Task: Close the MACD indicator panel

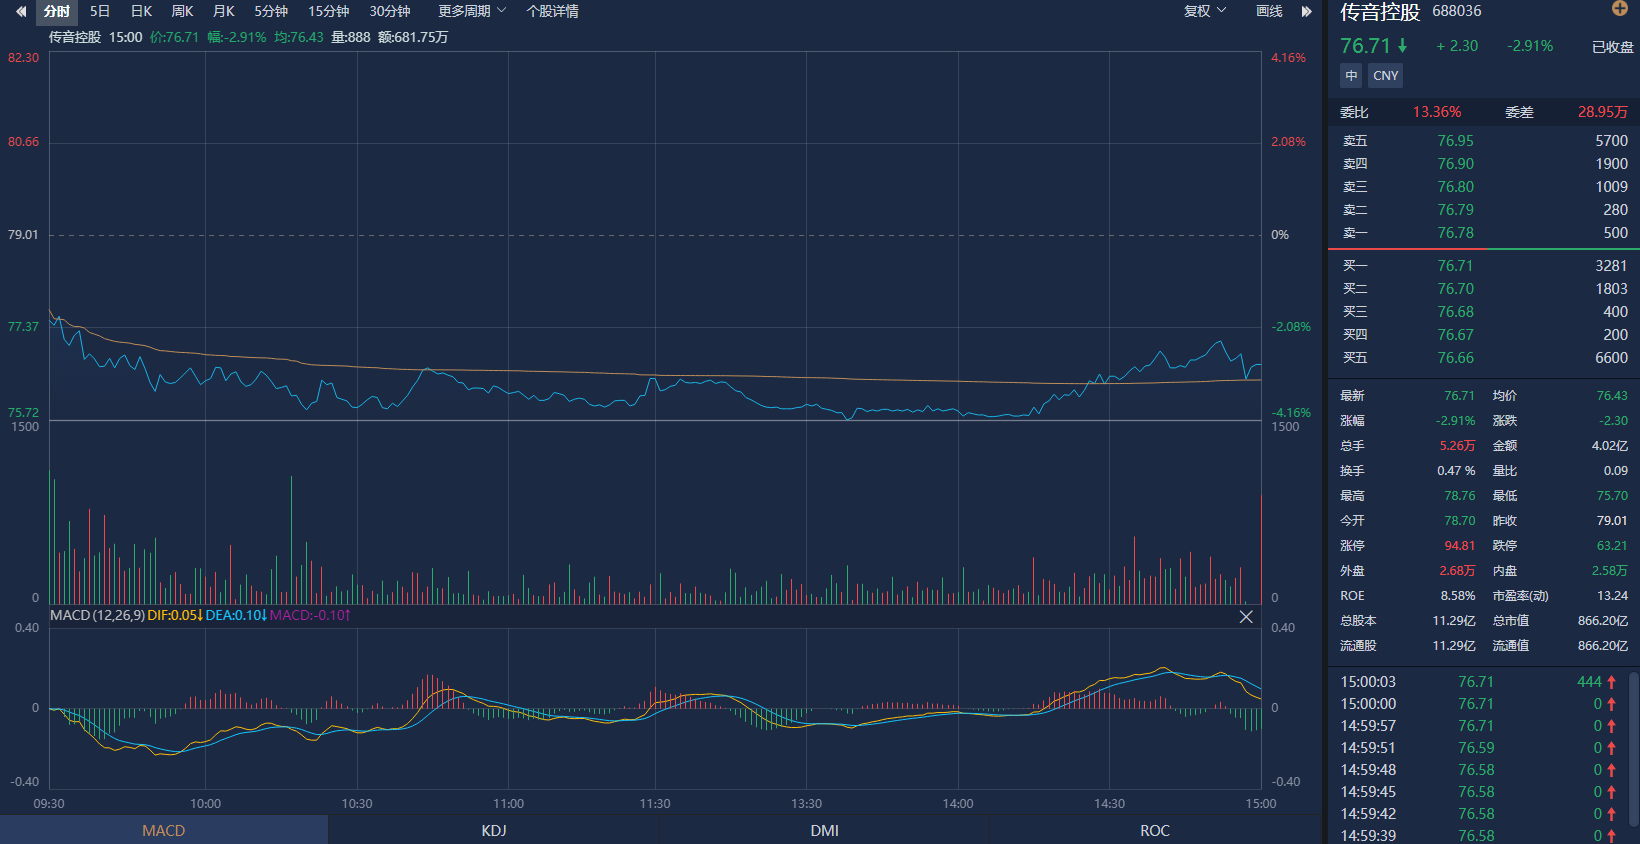Action: 1246,617
